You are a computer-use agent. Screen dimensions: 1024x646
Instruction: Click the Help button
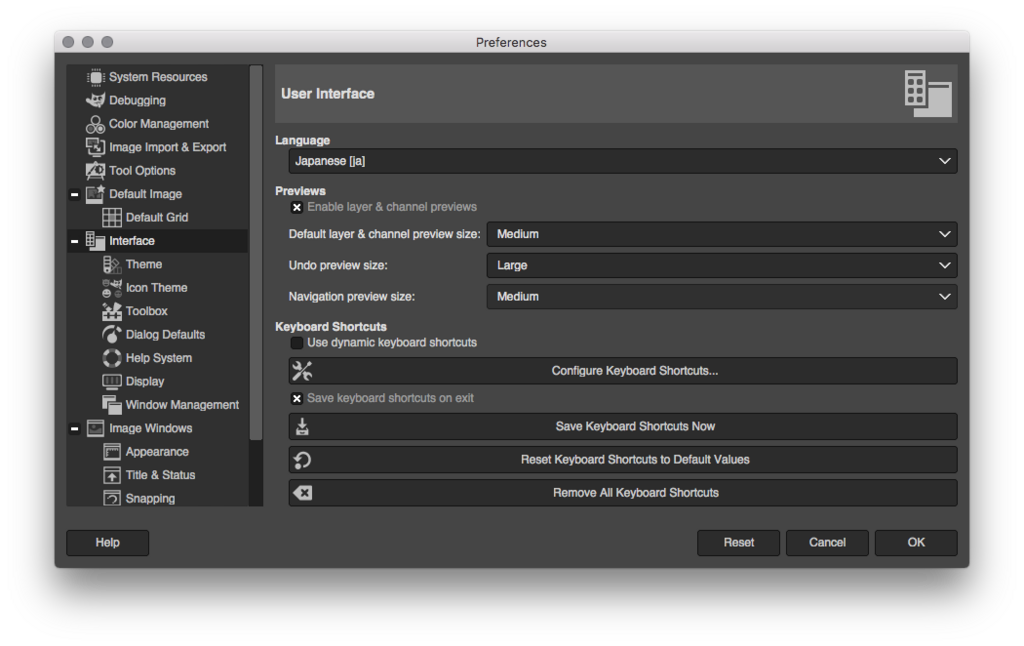coord(108,543)
